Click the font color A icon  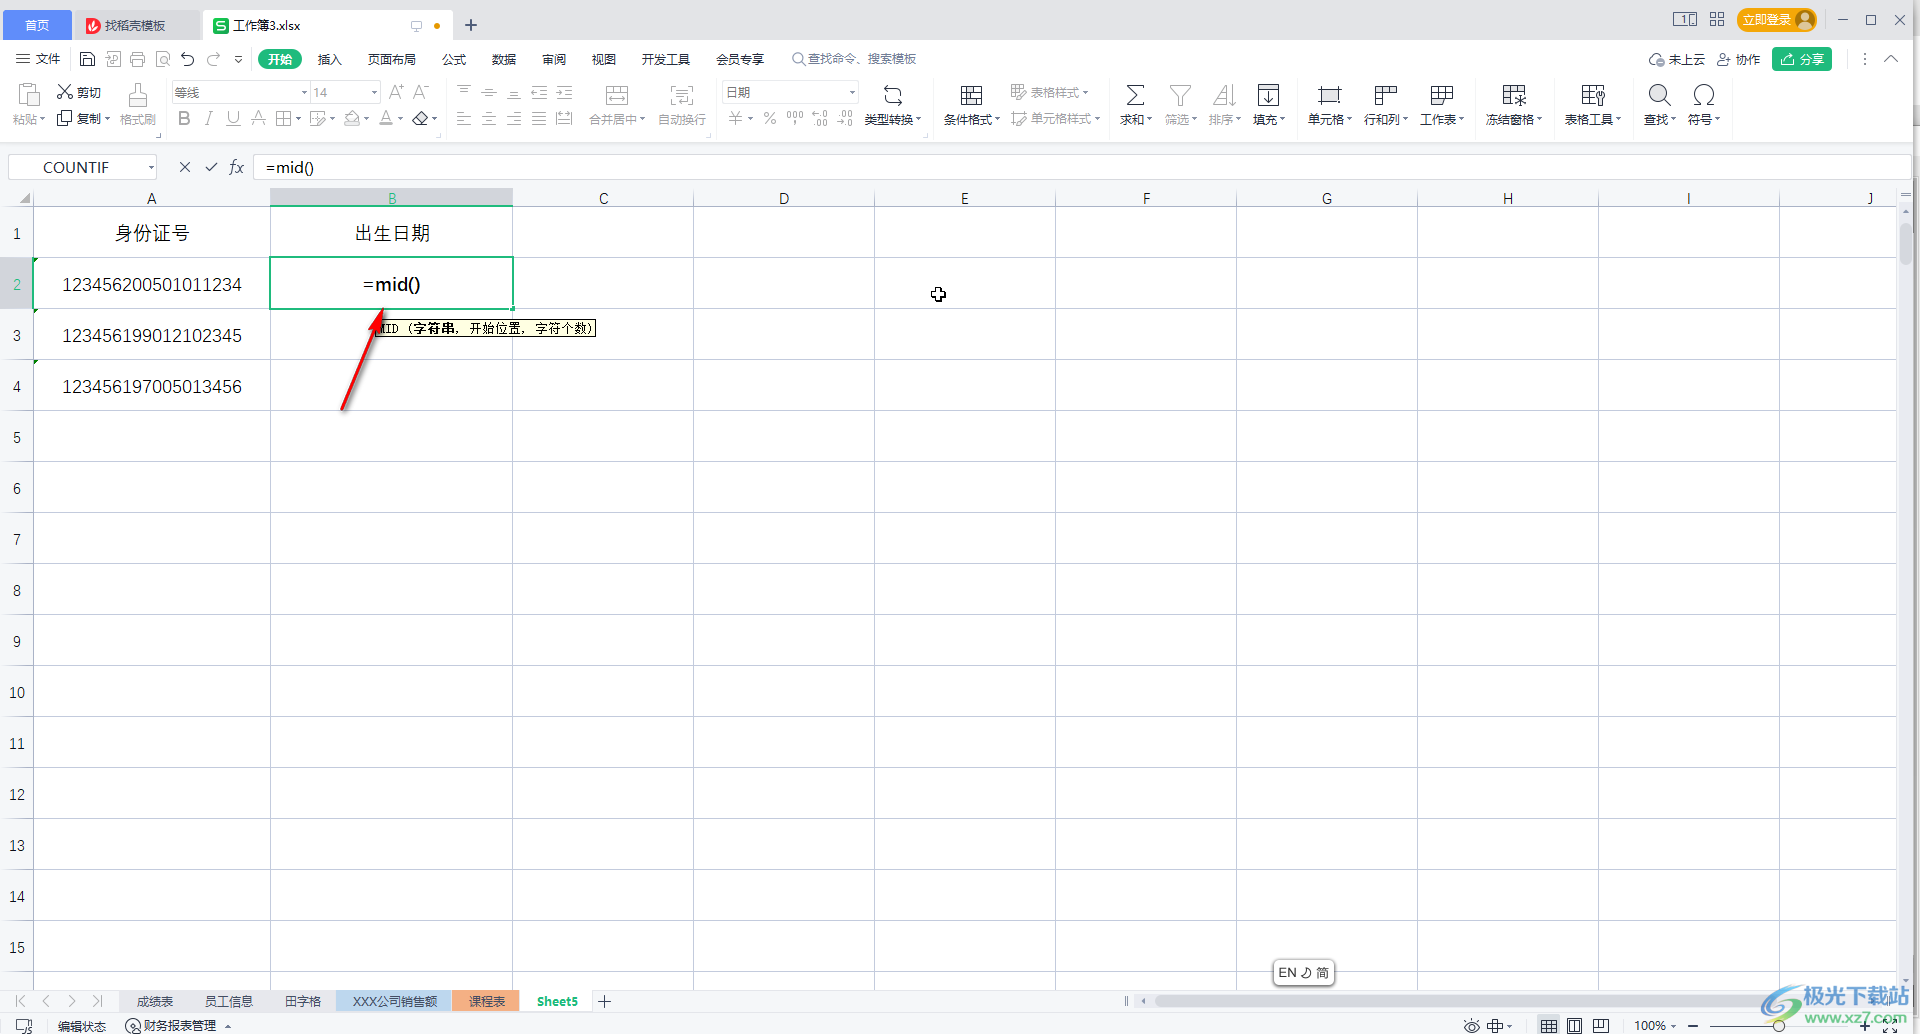pos(386,118)
